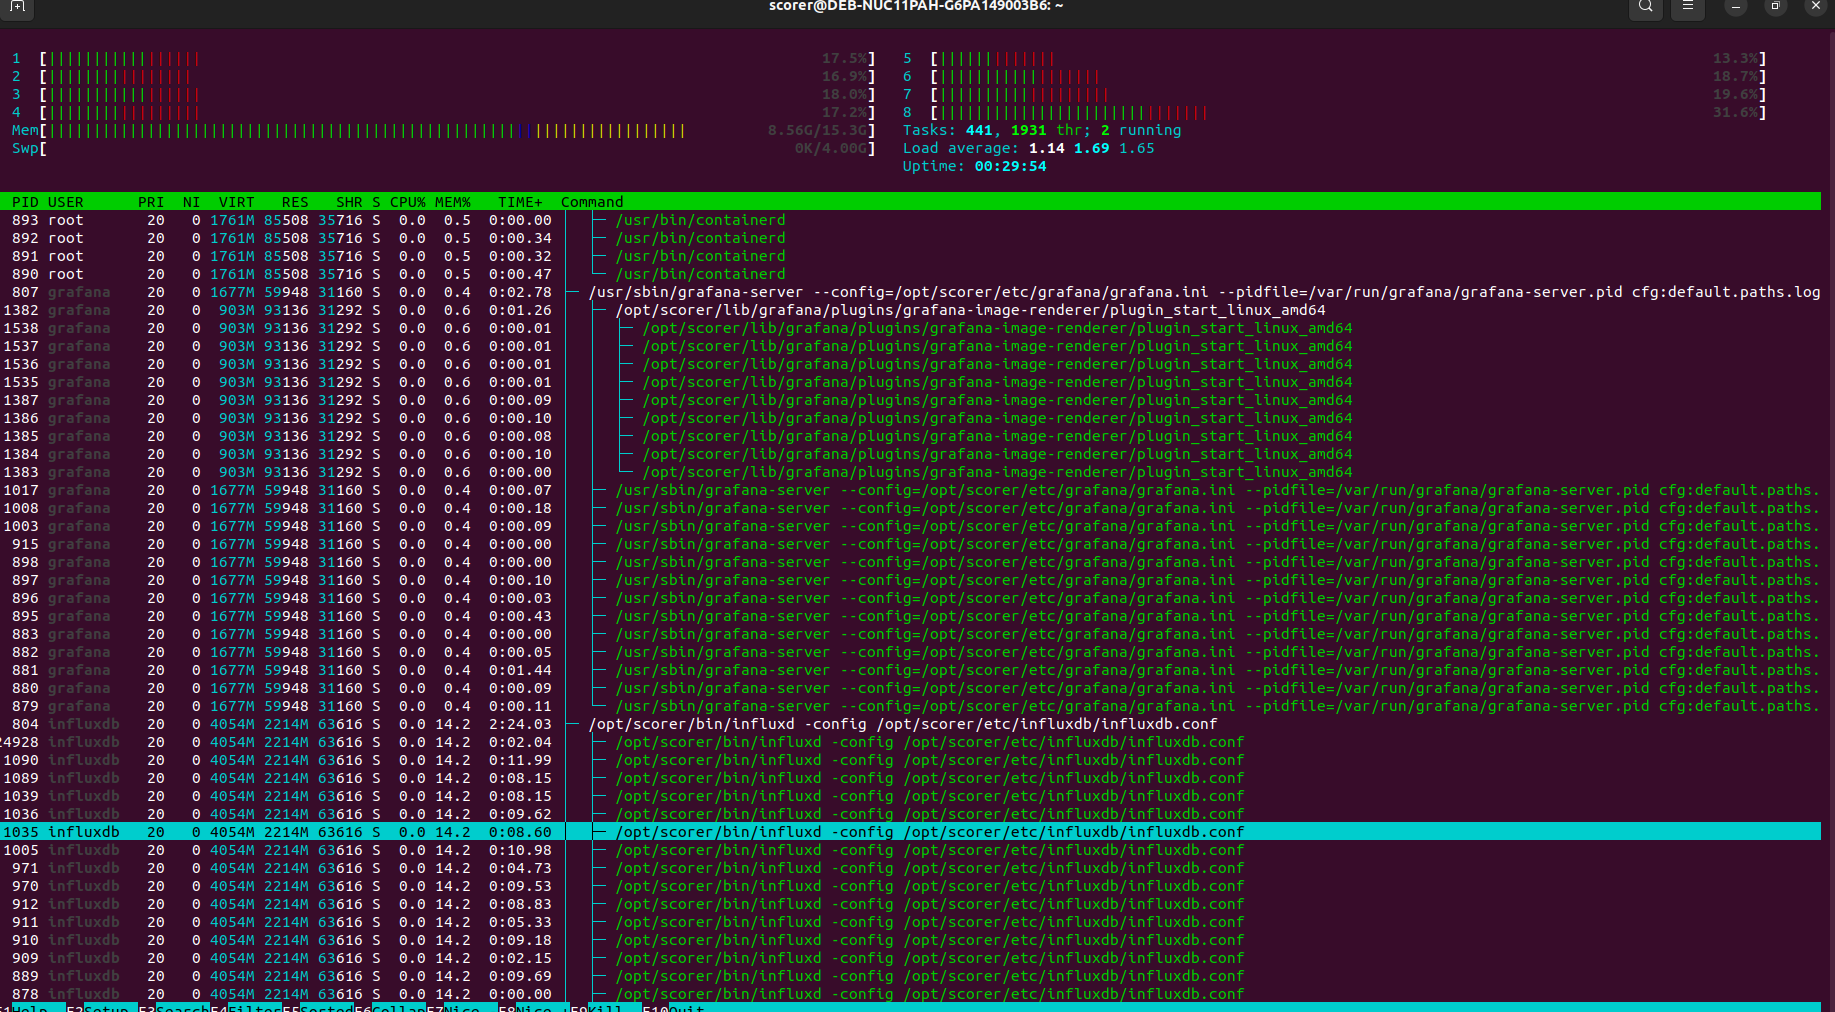Click the CPU 3 usage meter
This screenshot has width=1835, height=1012.
click(443, 95)
